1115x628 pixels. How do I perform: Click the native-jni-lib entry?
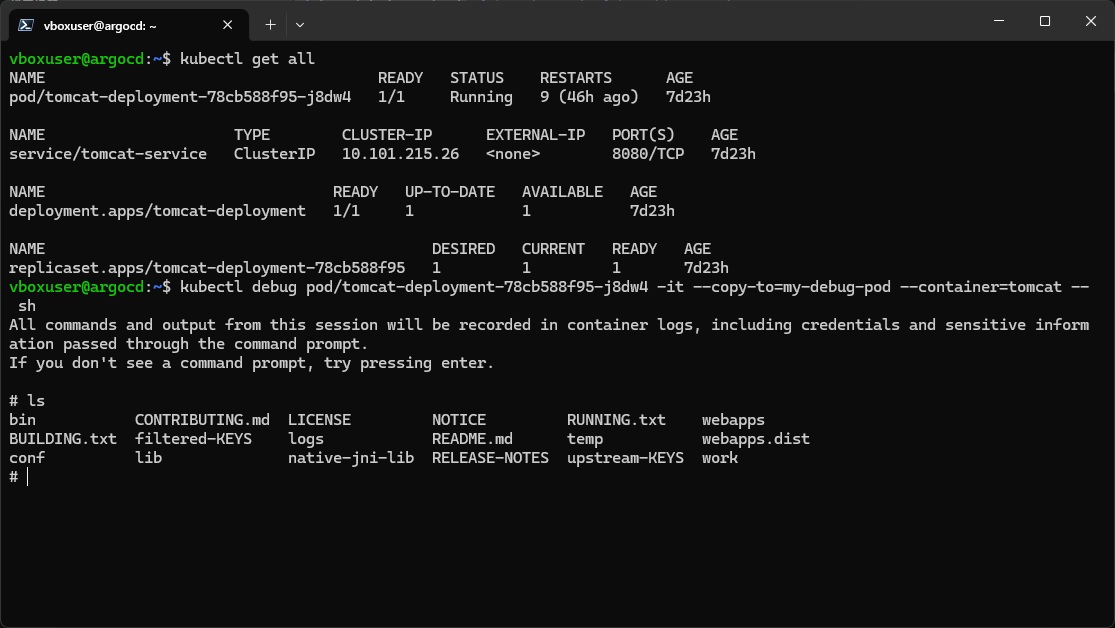pyautogui.click(x=351, y=458)
